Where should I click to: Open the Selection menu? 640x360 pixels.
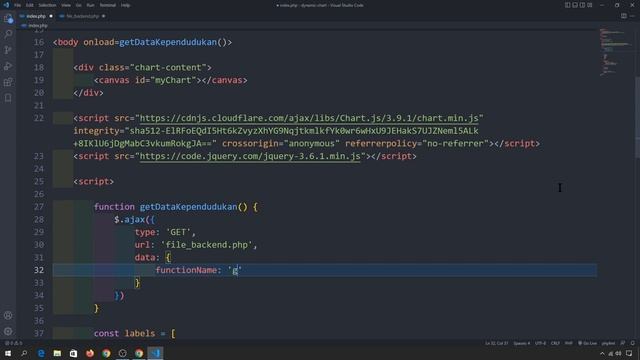(x=47, y=5)
